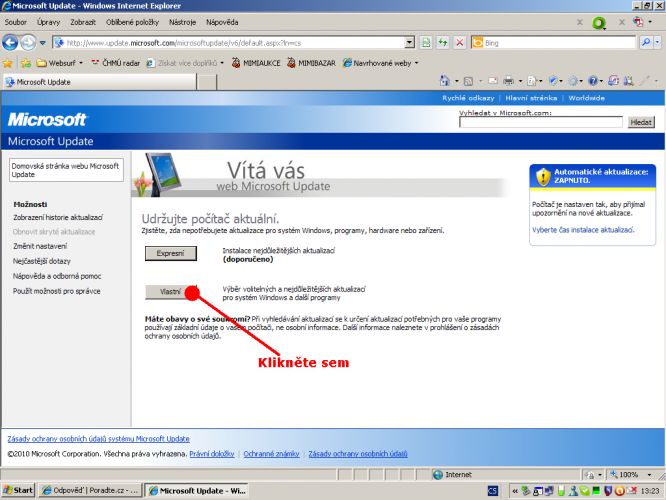The height and width of the screenshot is (500, 666).
Task: Click the Favorites star icon
Action: [8, 63]
